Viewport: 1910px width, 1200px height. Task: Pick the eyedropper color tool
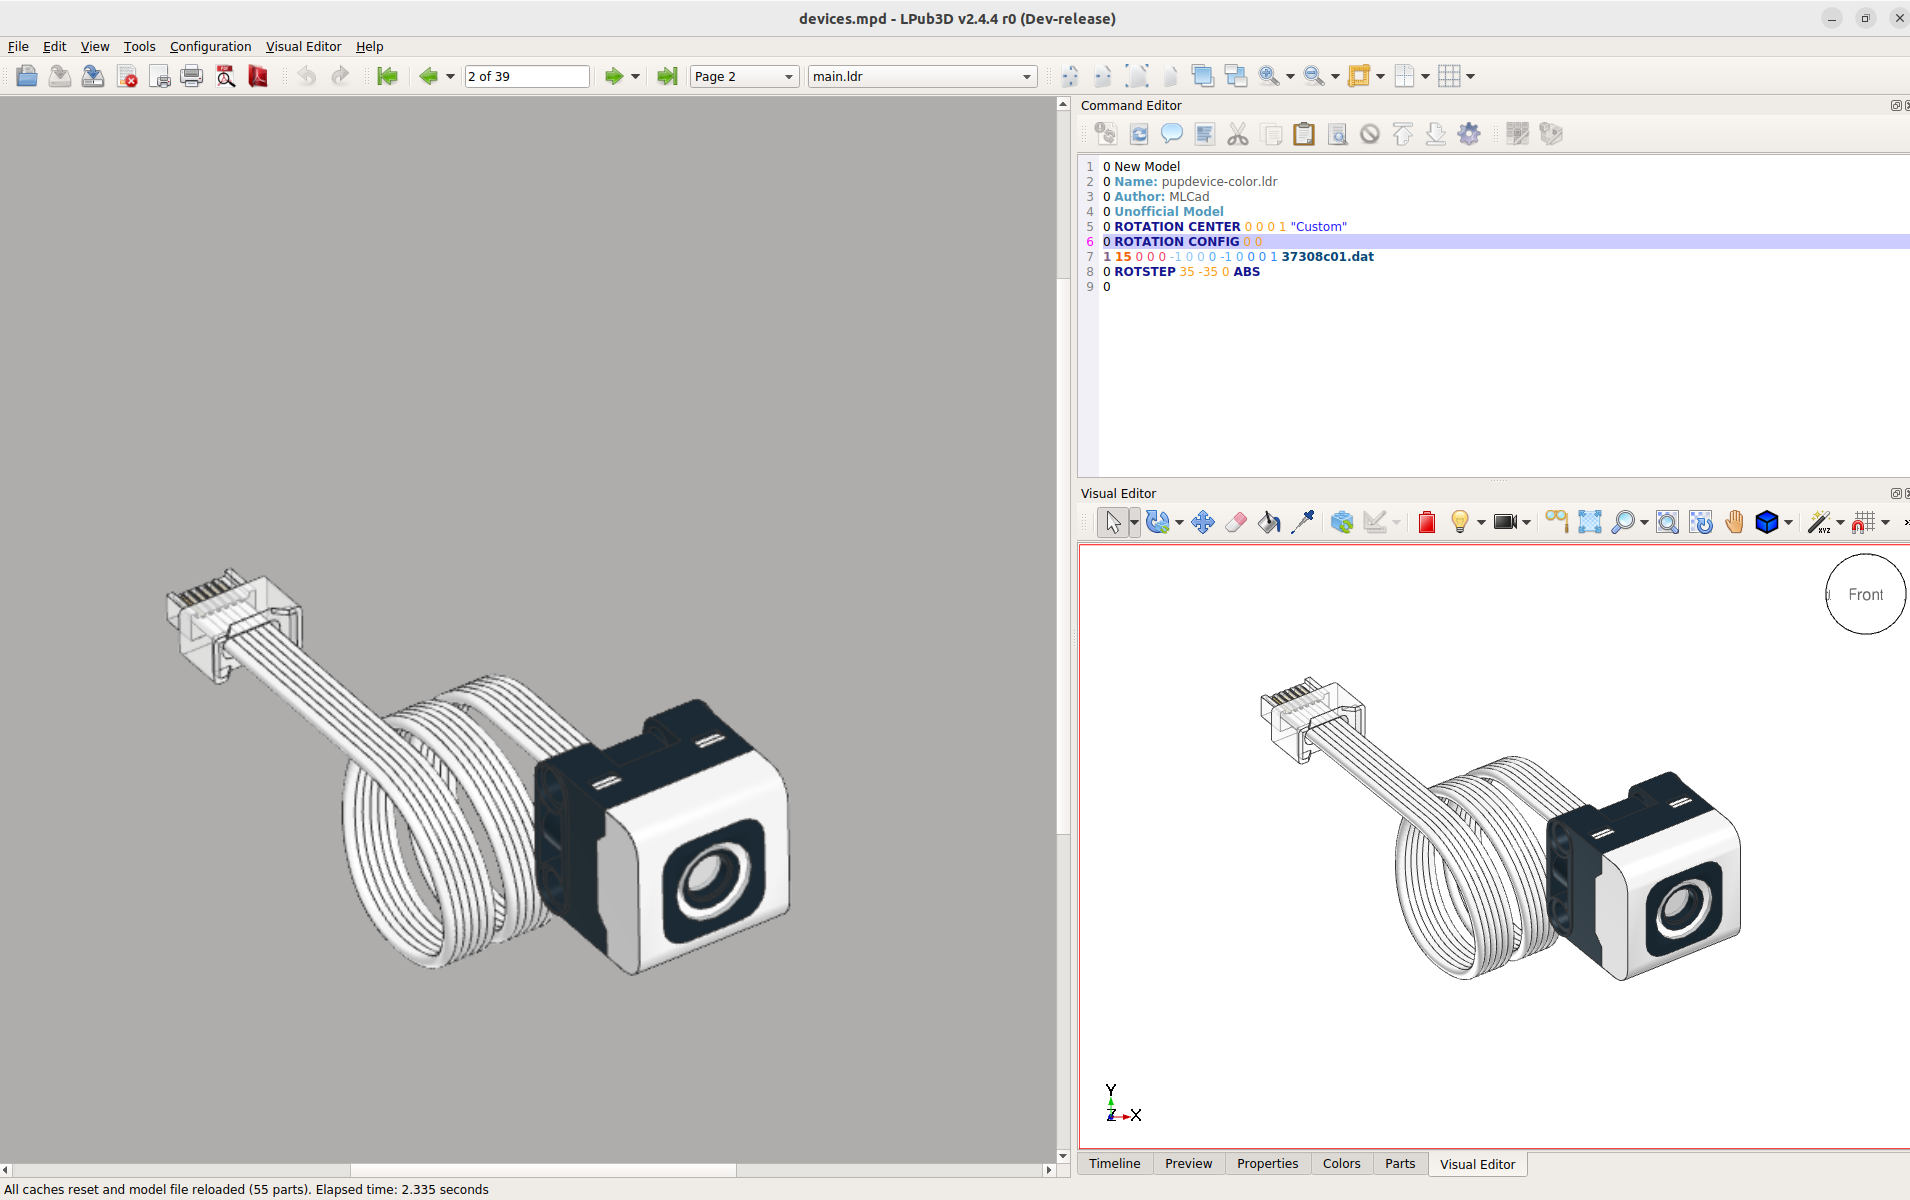click(x=1302, y=521)
